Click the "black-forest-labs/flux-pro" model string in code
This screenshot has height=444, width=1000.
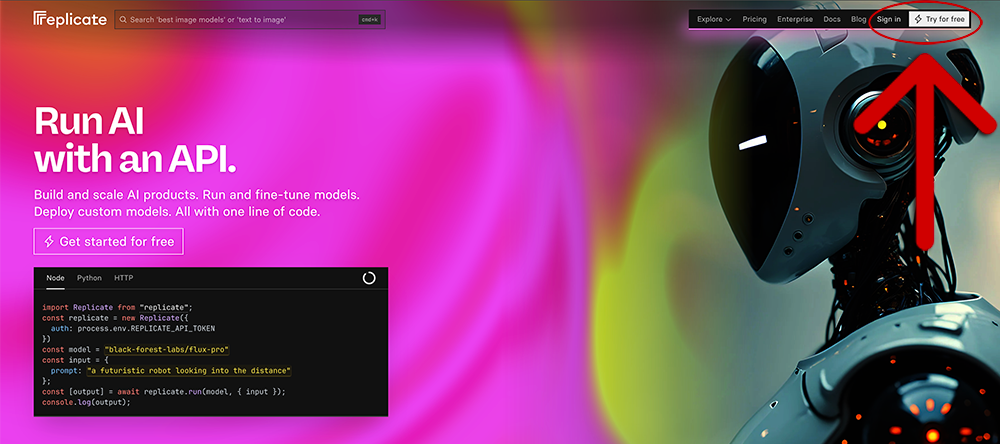(166, 349)
